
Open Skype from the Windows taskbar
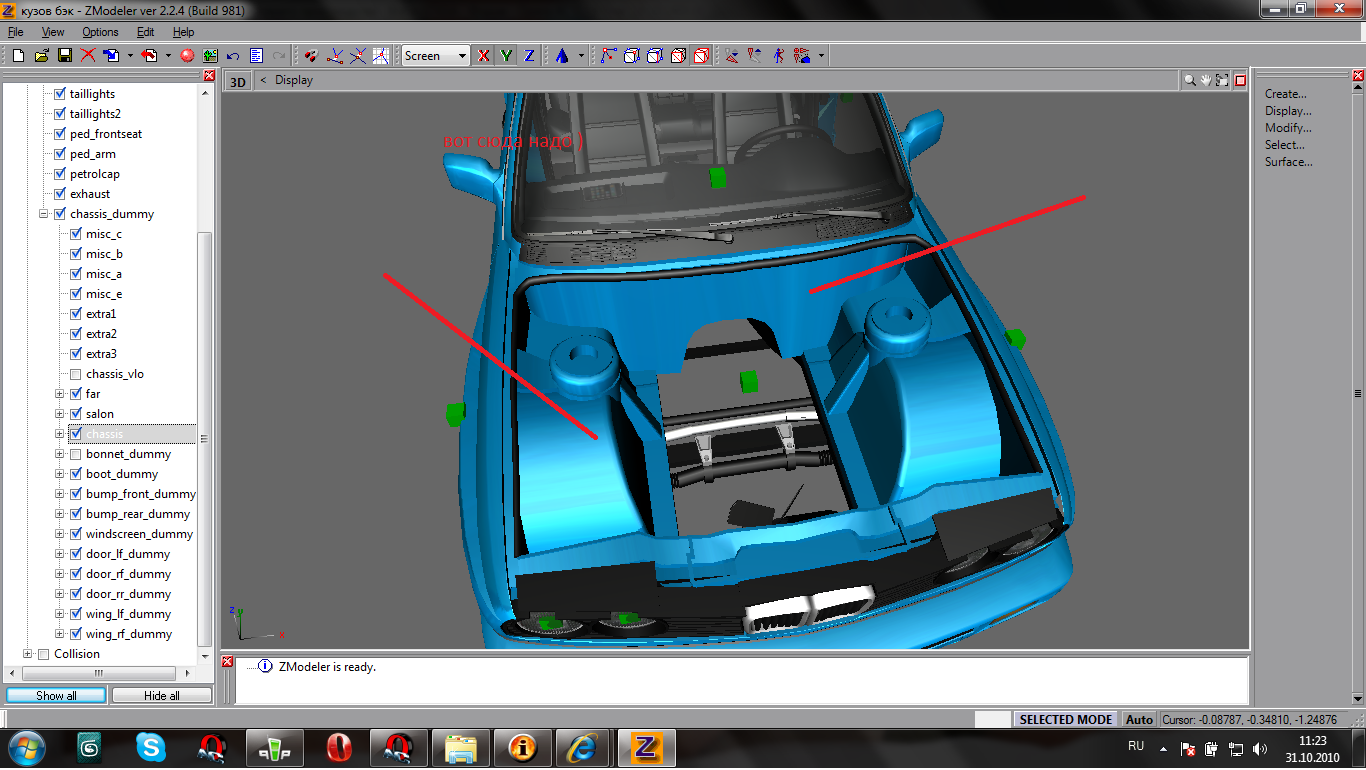coord(151,746)
